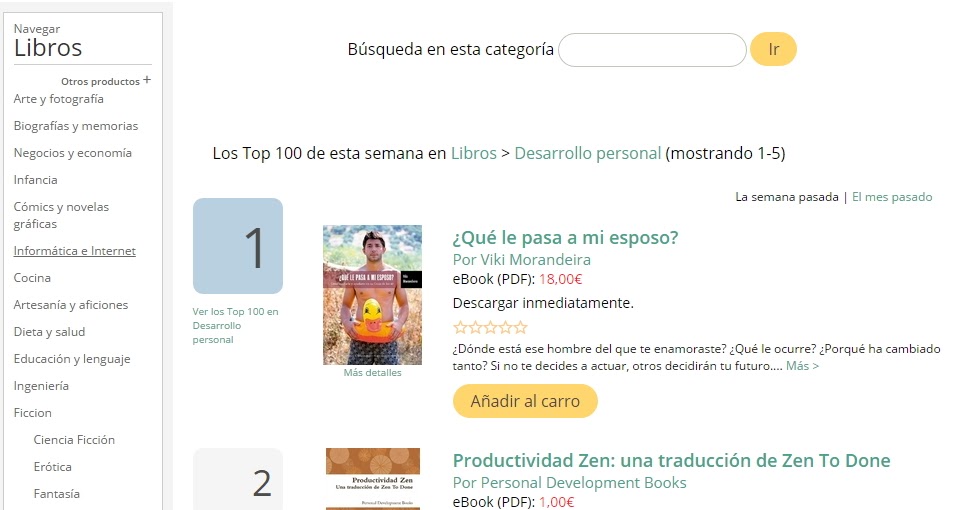Click the search field for this category
This screenshot has width=971, height=510.
[652, 50]
